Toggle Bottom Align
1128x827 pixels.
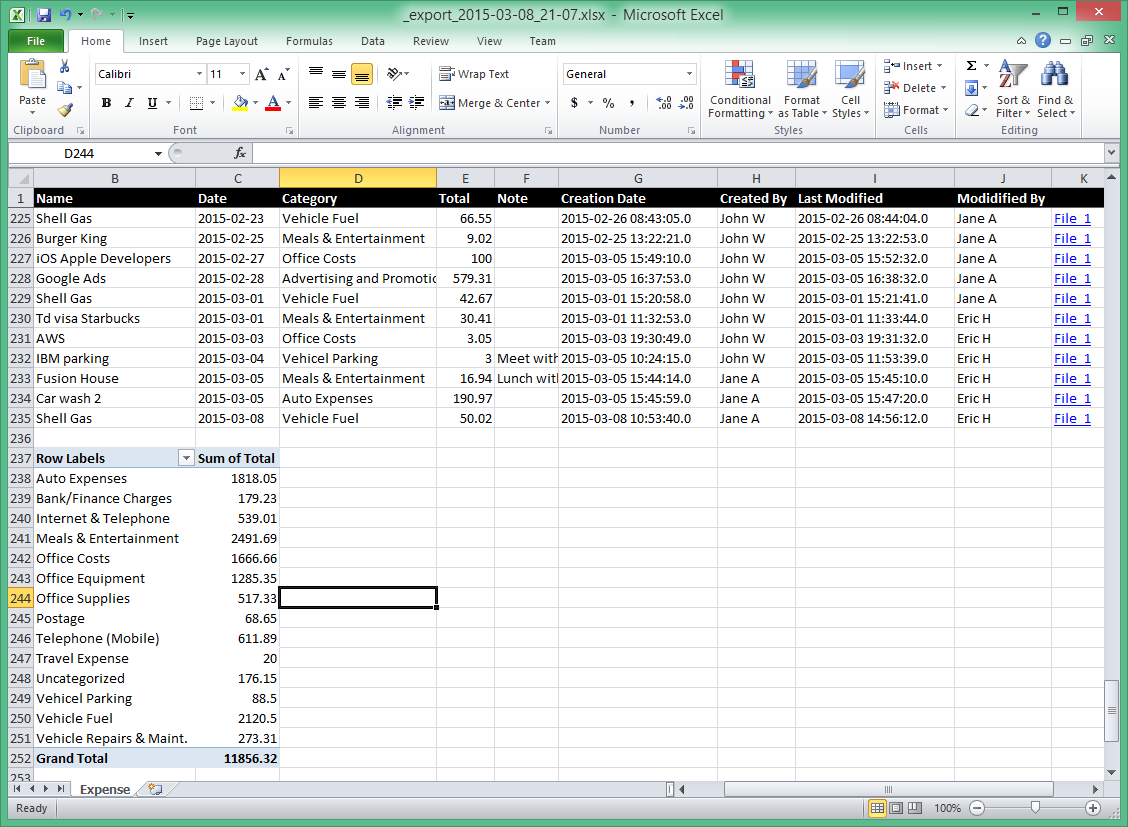(x=362, y=73)
